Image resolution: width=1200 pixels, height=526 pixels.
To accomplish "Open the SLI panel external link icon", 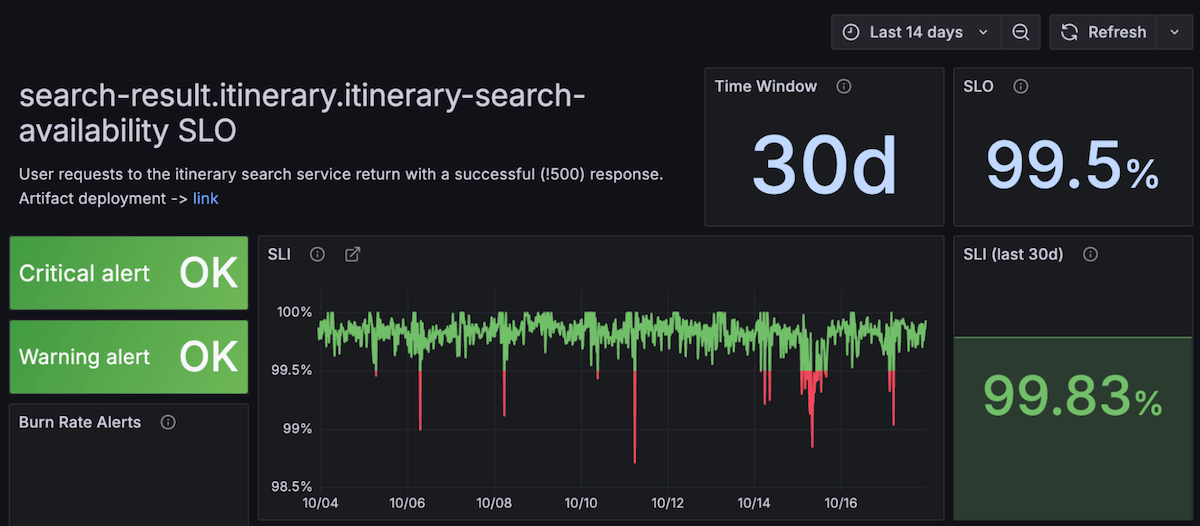I will (352, 255).
